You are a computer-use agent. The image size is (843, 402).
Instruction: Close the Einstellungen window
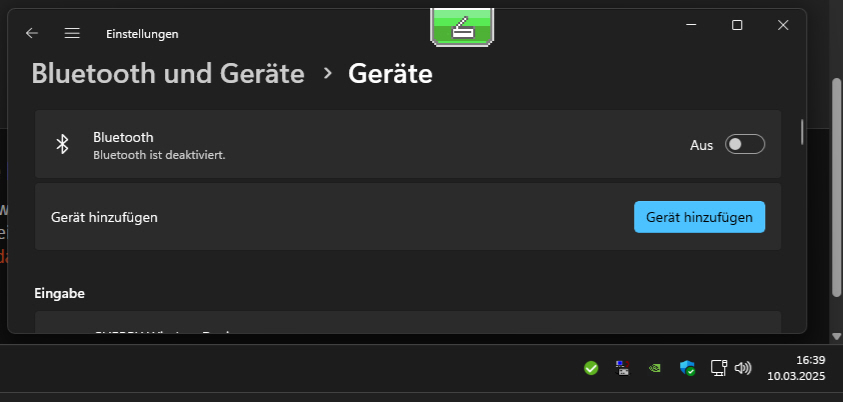(783, 25)
